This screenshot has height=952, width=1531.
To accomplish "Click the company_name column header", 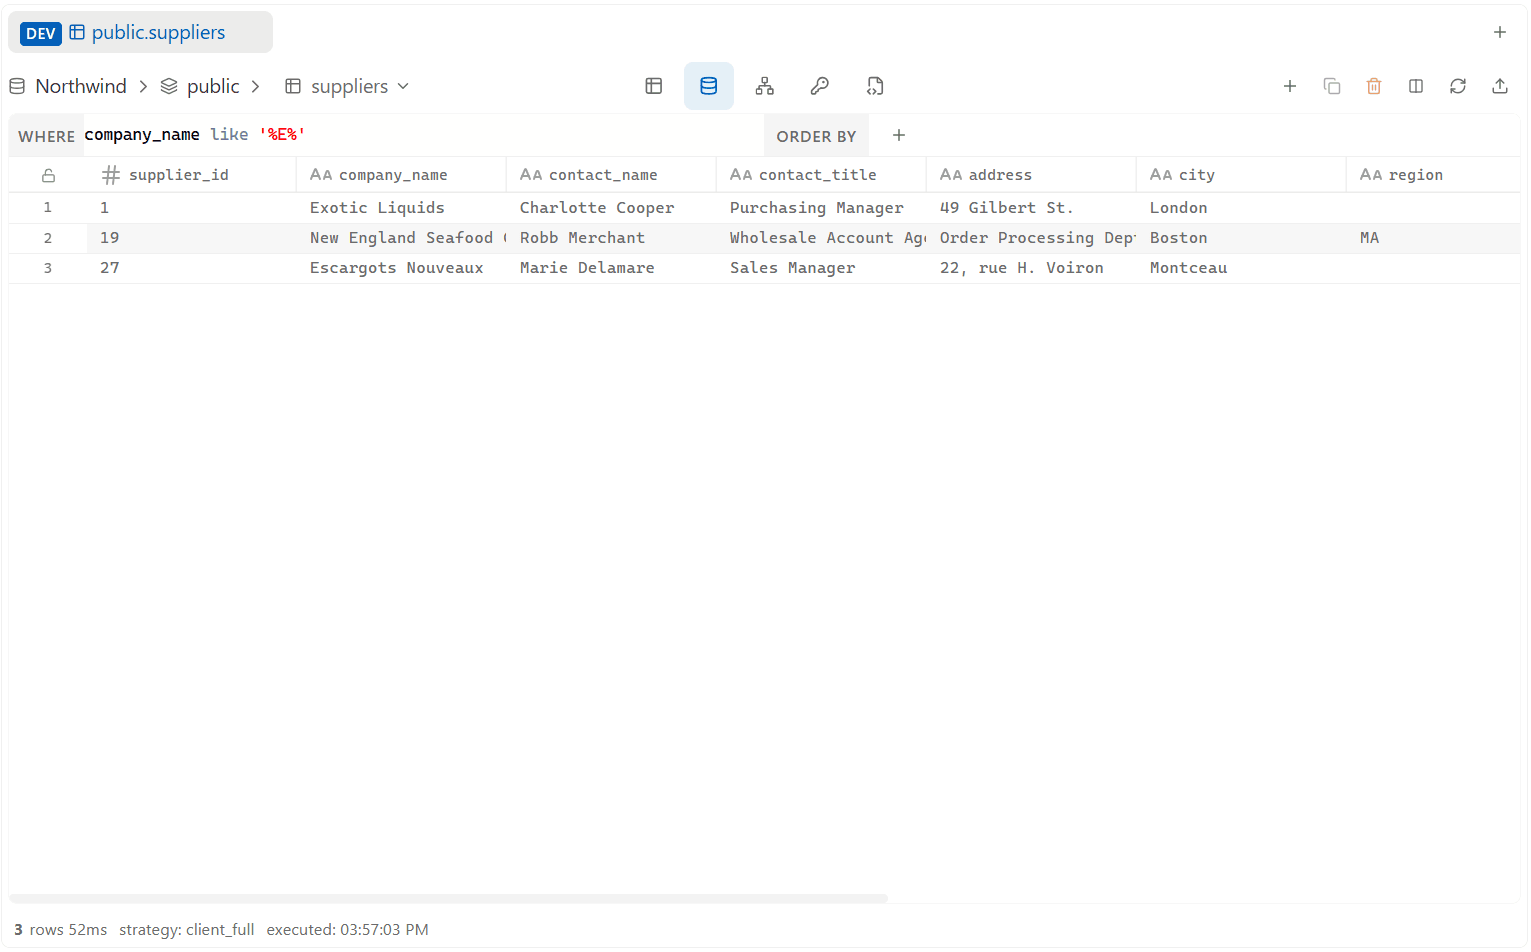I will [x=401, y=175].
